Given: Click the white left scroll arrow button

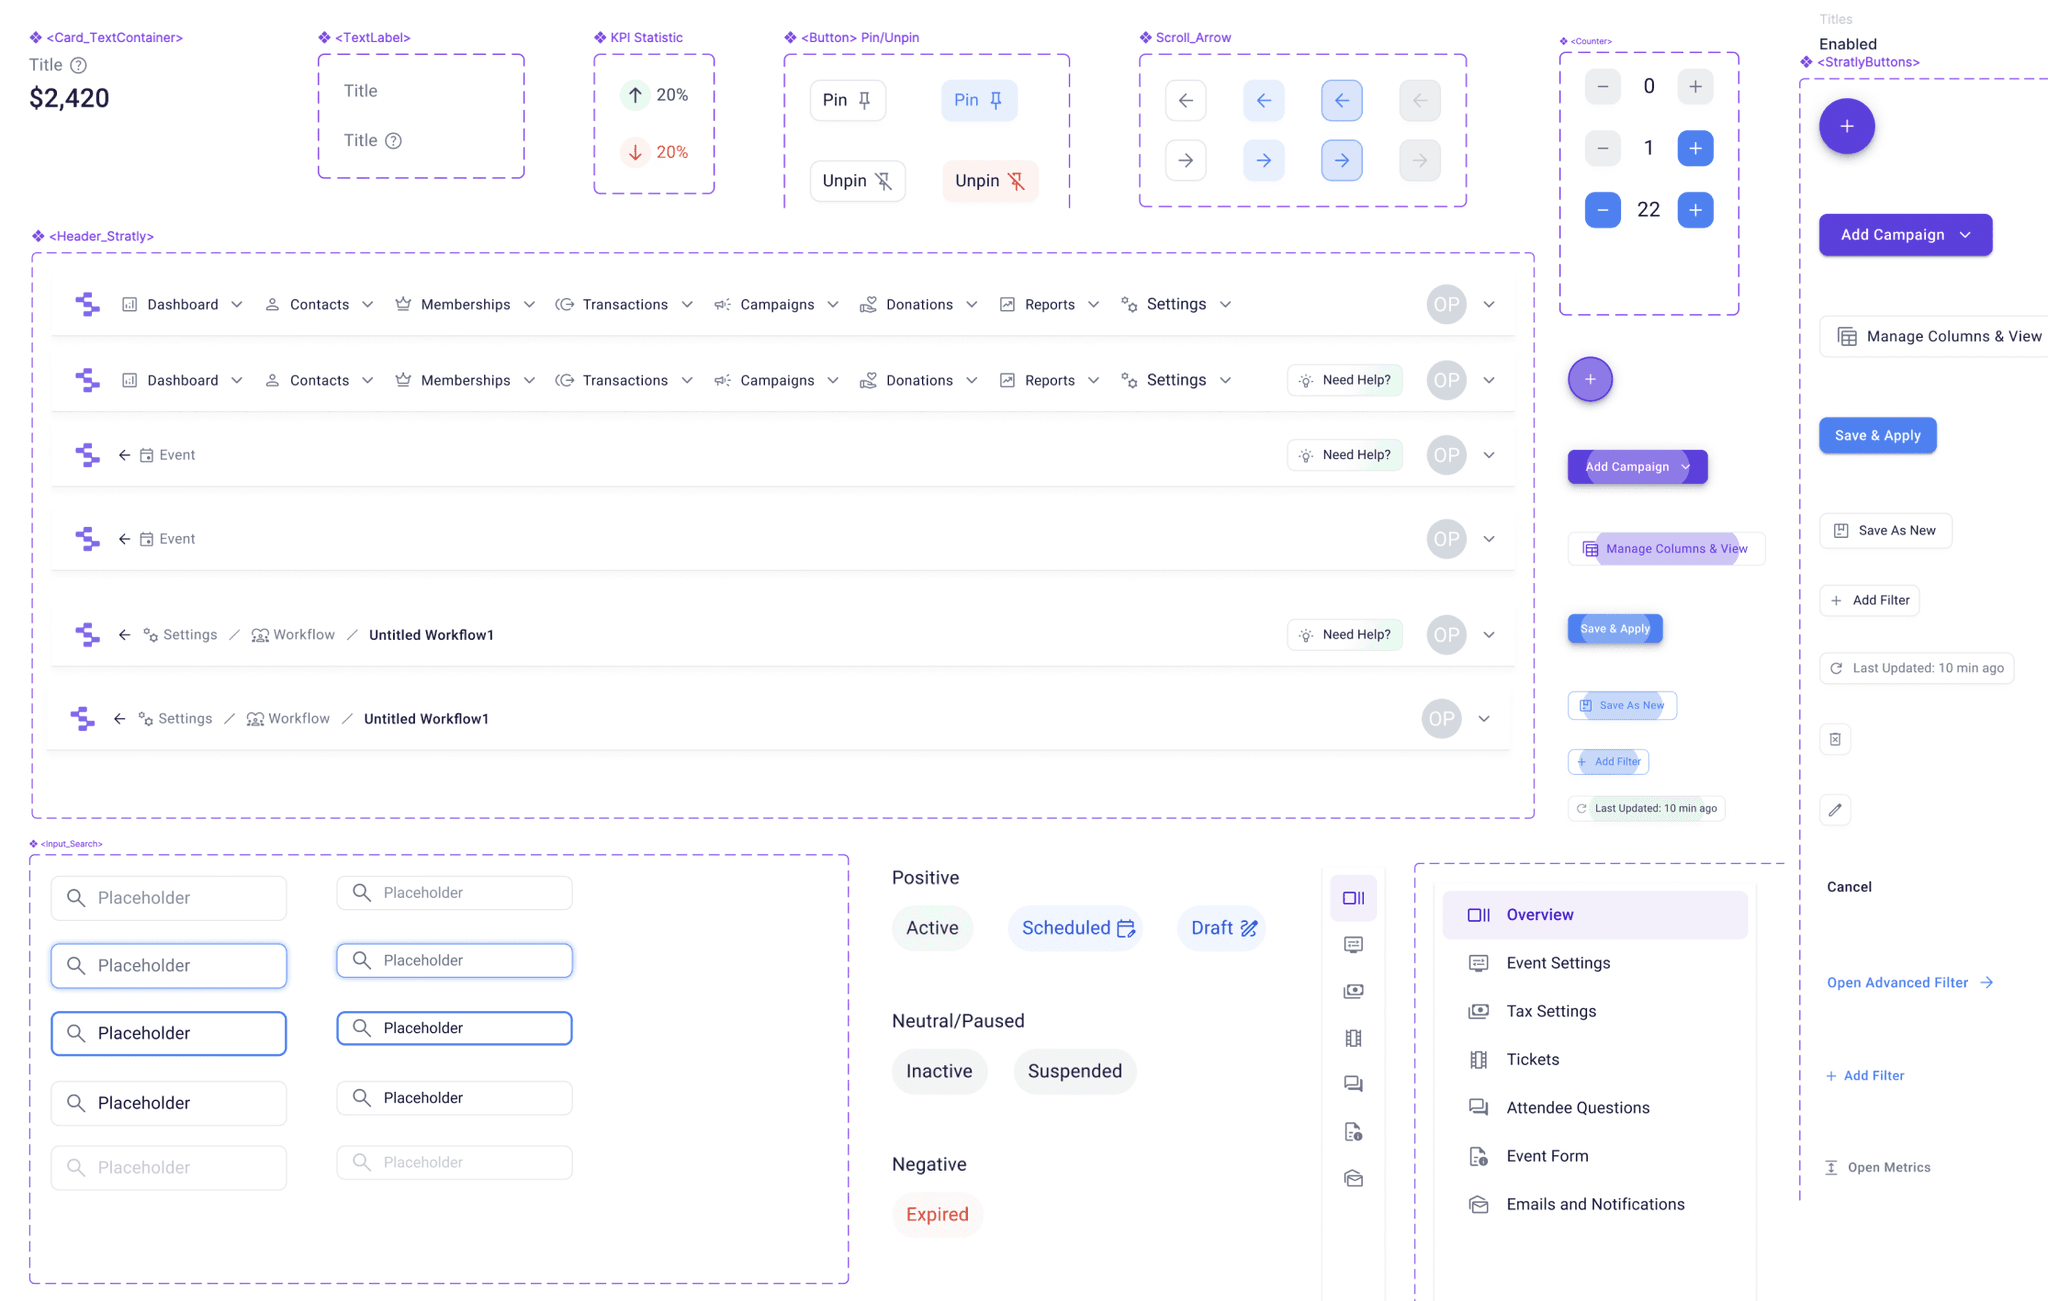Looking at the screenshot, I should (1185, 100).
